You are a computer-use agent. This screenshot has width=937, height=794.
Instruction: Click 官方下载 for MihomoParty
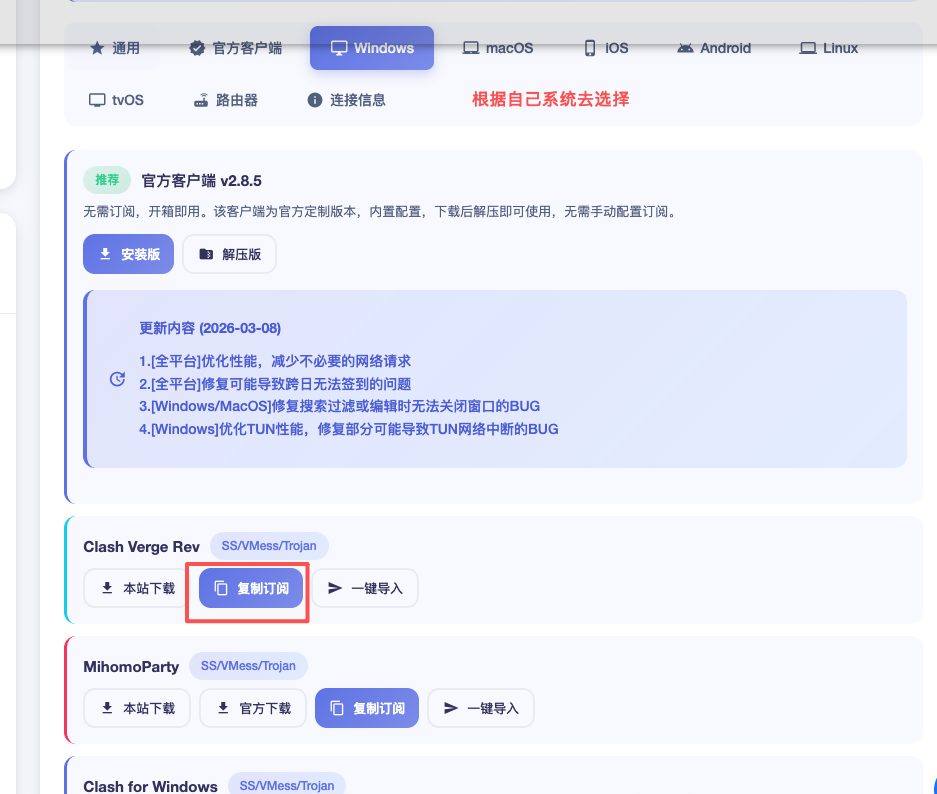pyautogui.click(x=254, y=708)
